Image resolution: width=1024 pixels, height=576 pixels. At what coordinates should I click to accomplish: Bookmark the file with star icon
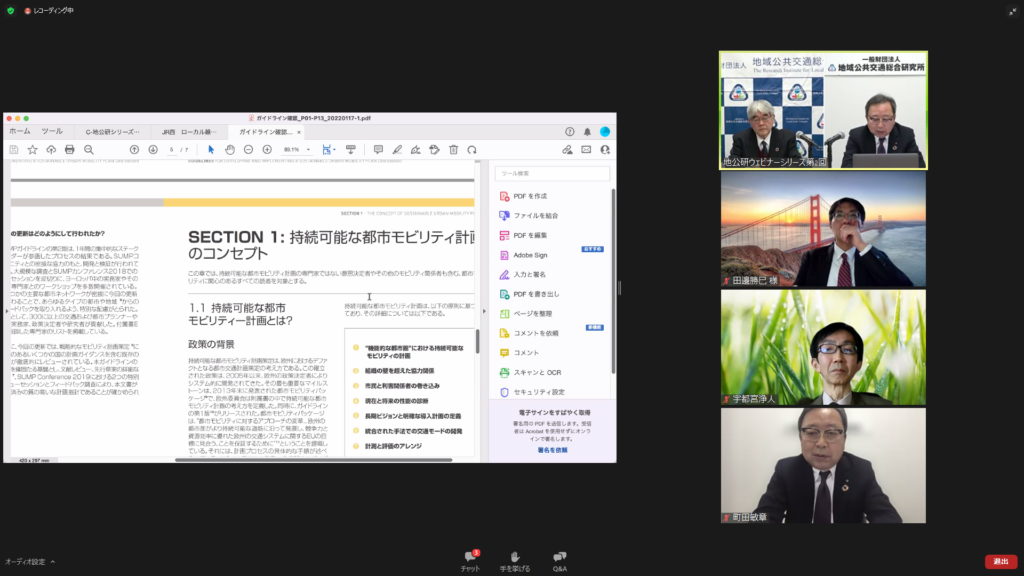(x=33, y=149)
